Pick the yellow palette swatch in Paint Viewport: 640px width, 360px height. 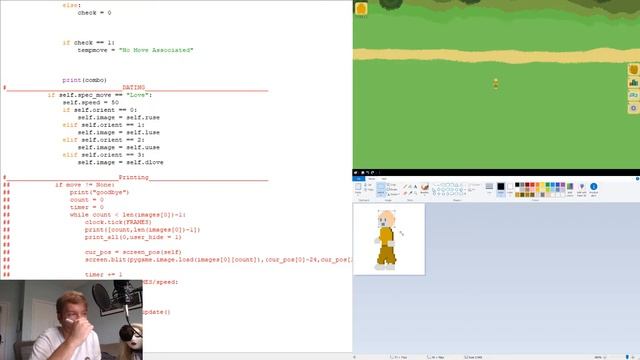tap(542, 185)
